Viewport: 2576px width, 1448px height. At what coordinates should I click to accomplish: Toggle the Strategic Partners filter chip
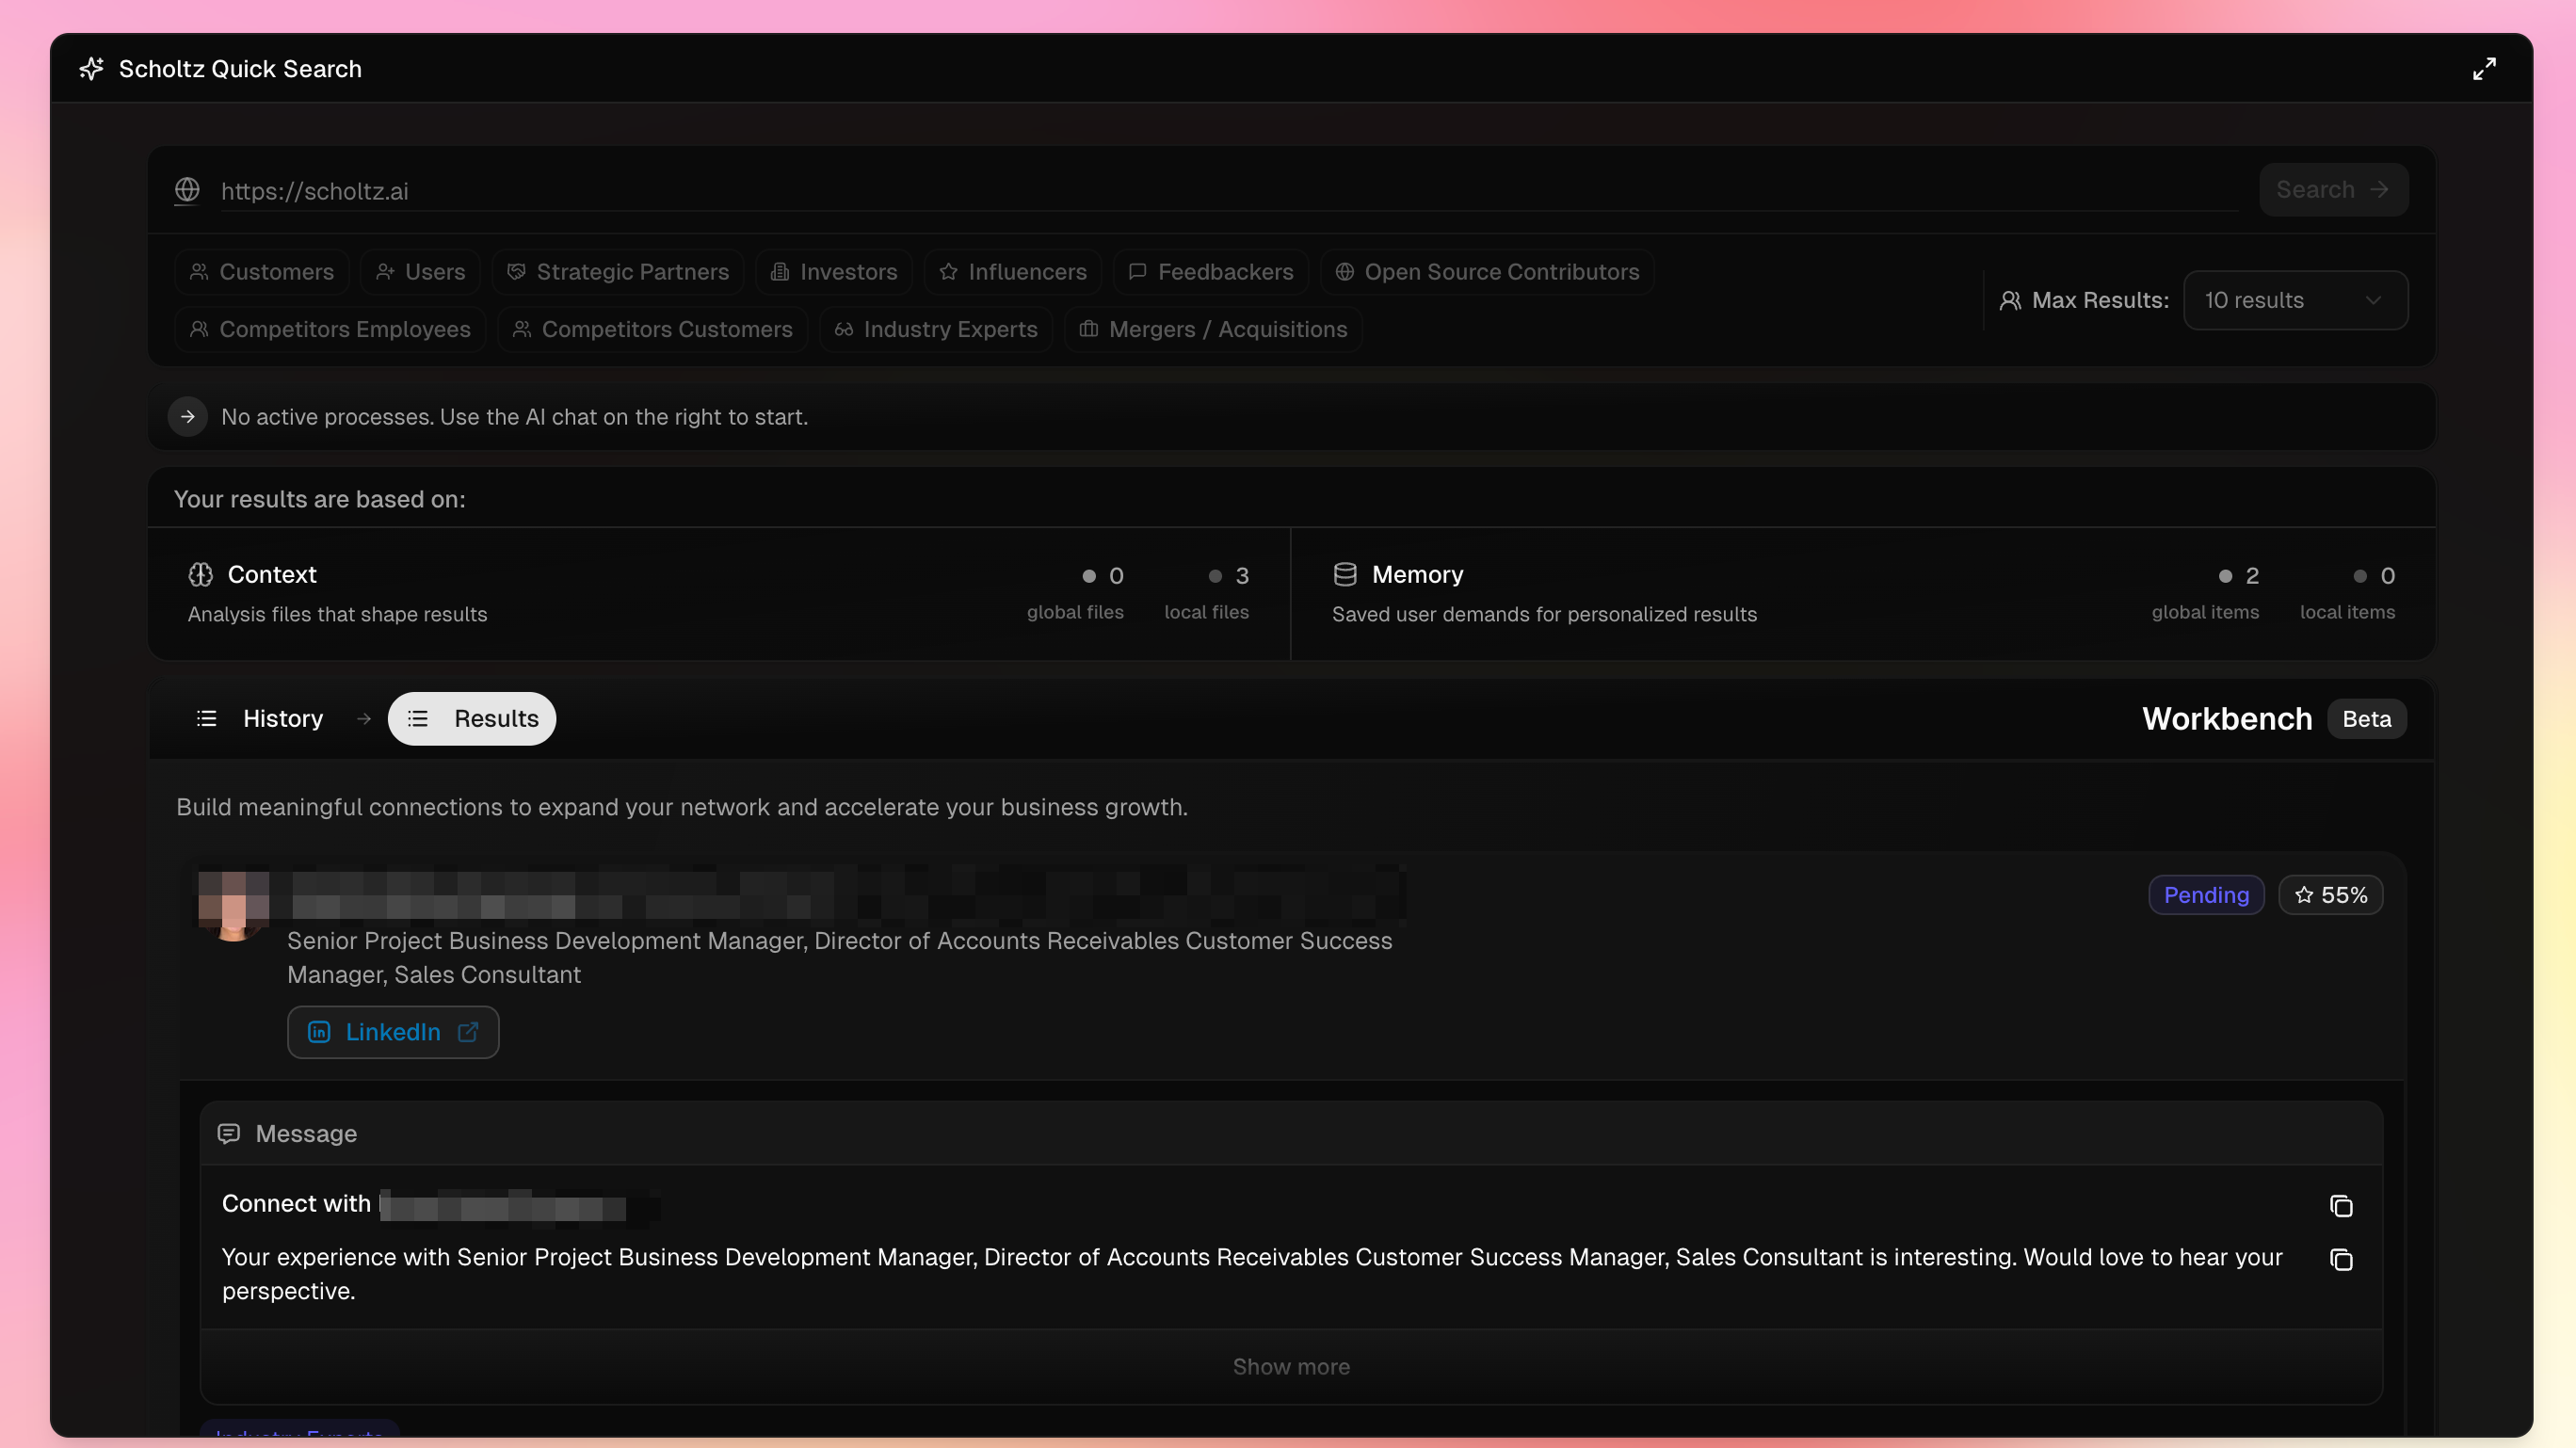click(x=618, y=272)
